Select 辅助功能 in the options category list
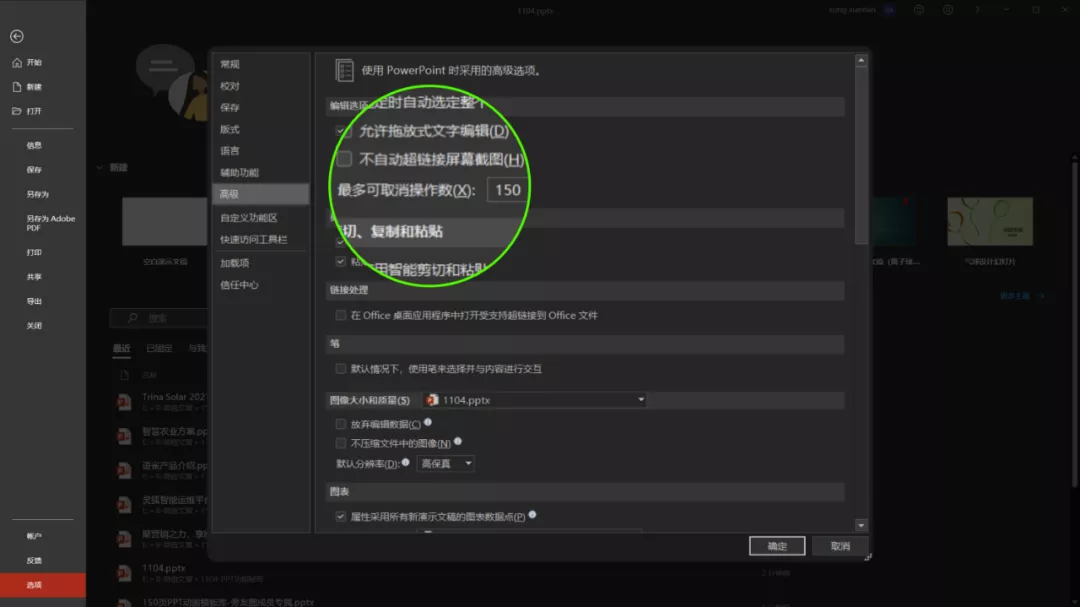The width and height of the screenshot is (1080, 607). (x=260, y=173)
